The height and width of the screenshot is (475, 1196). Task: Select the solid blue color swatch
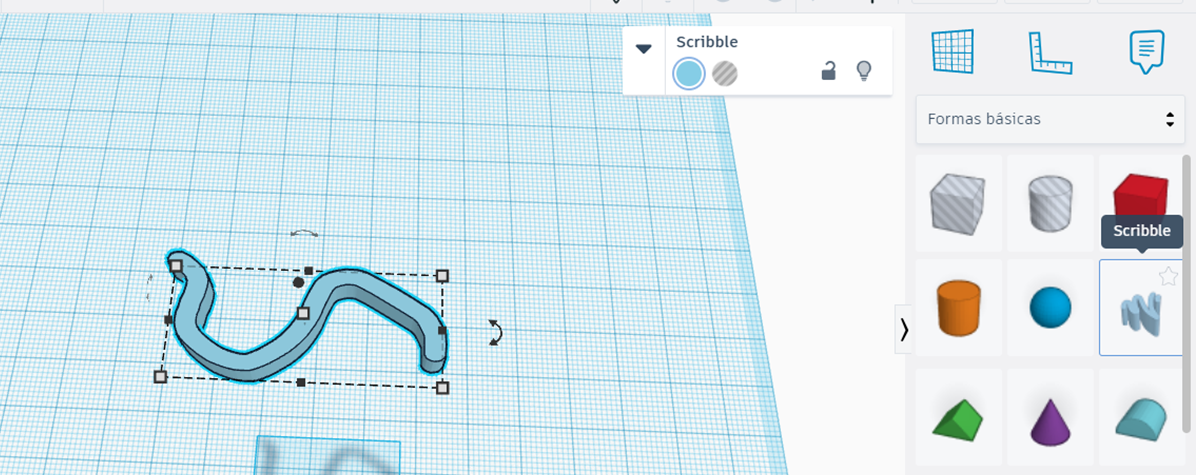coord(689,74)
